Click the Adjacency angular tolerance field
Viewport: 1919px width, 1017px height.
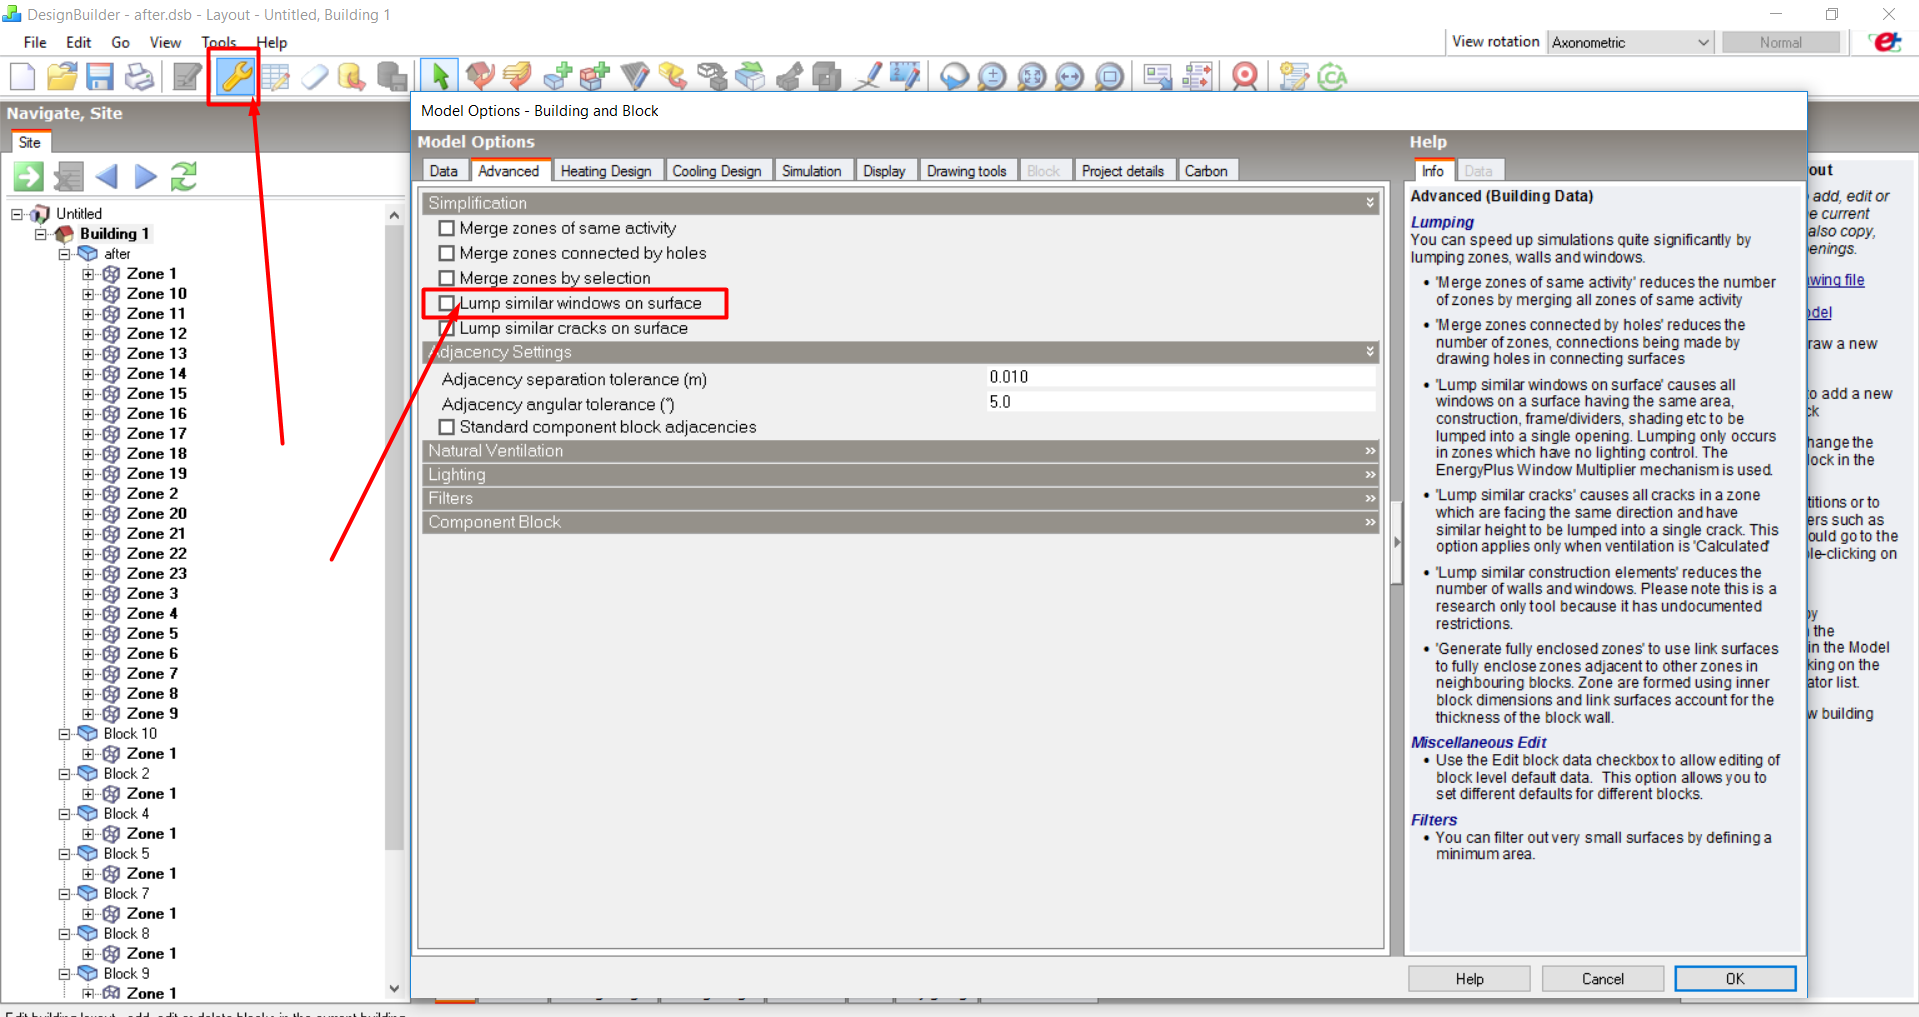1180,402
